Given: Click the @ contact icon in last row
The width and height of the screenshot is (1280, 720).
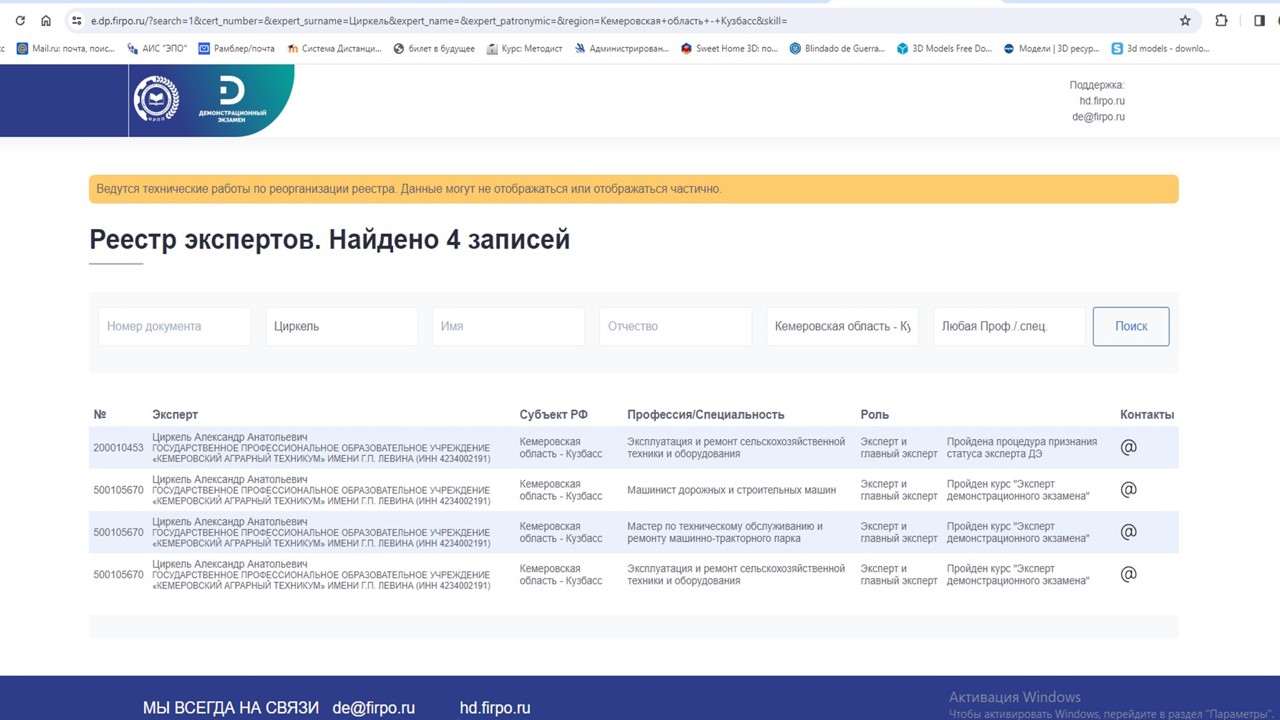Looking at the screenshot, I should pos(1128,574).
